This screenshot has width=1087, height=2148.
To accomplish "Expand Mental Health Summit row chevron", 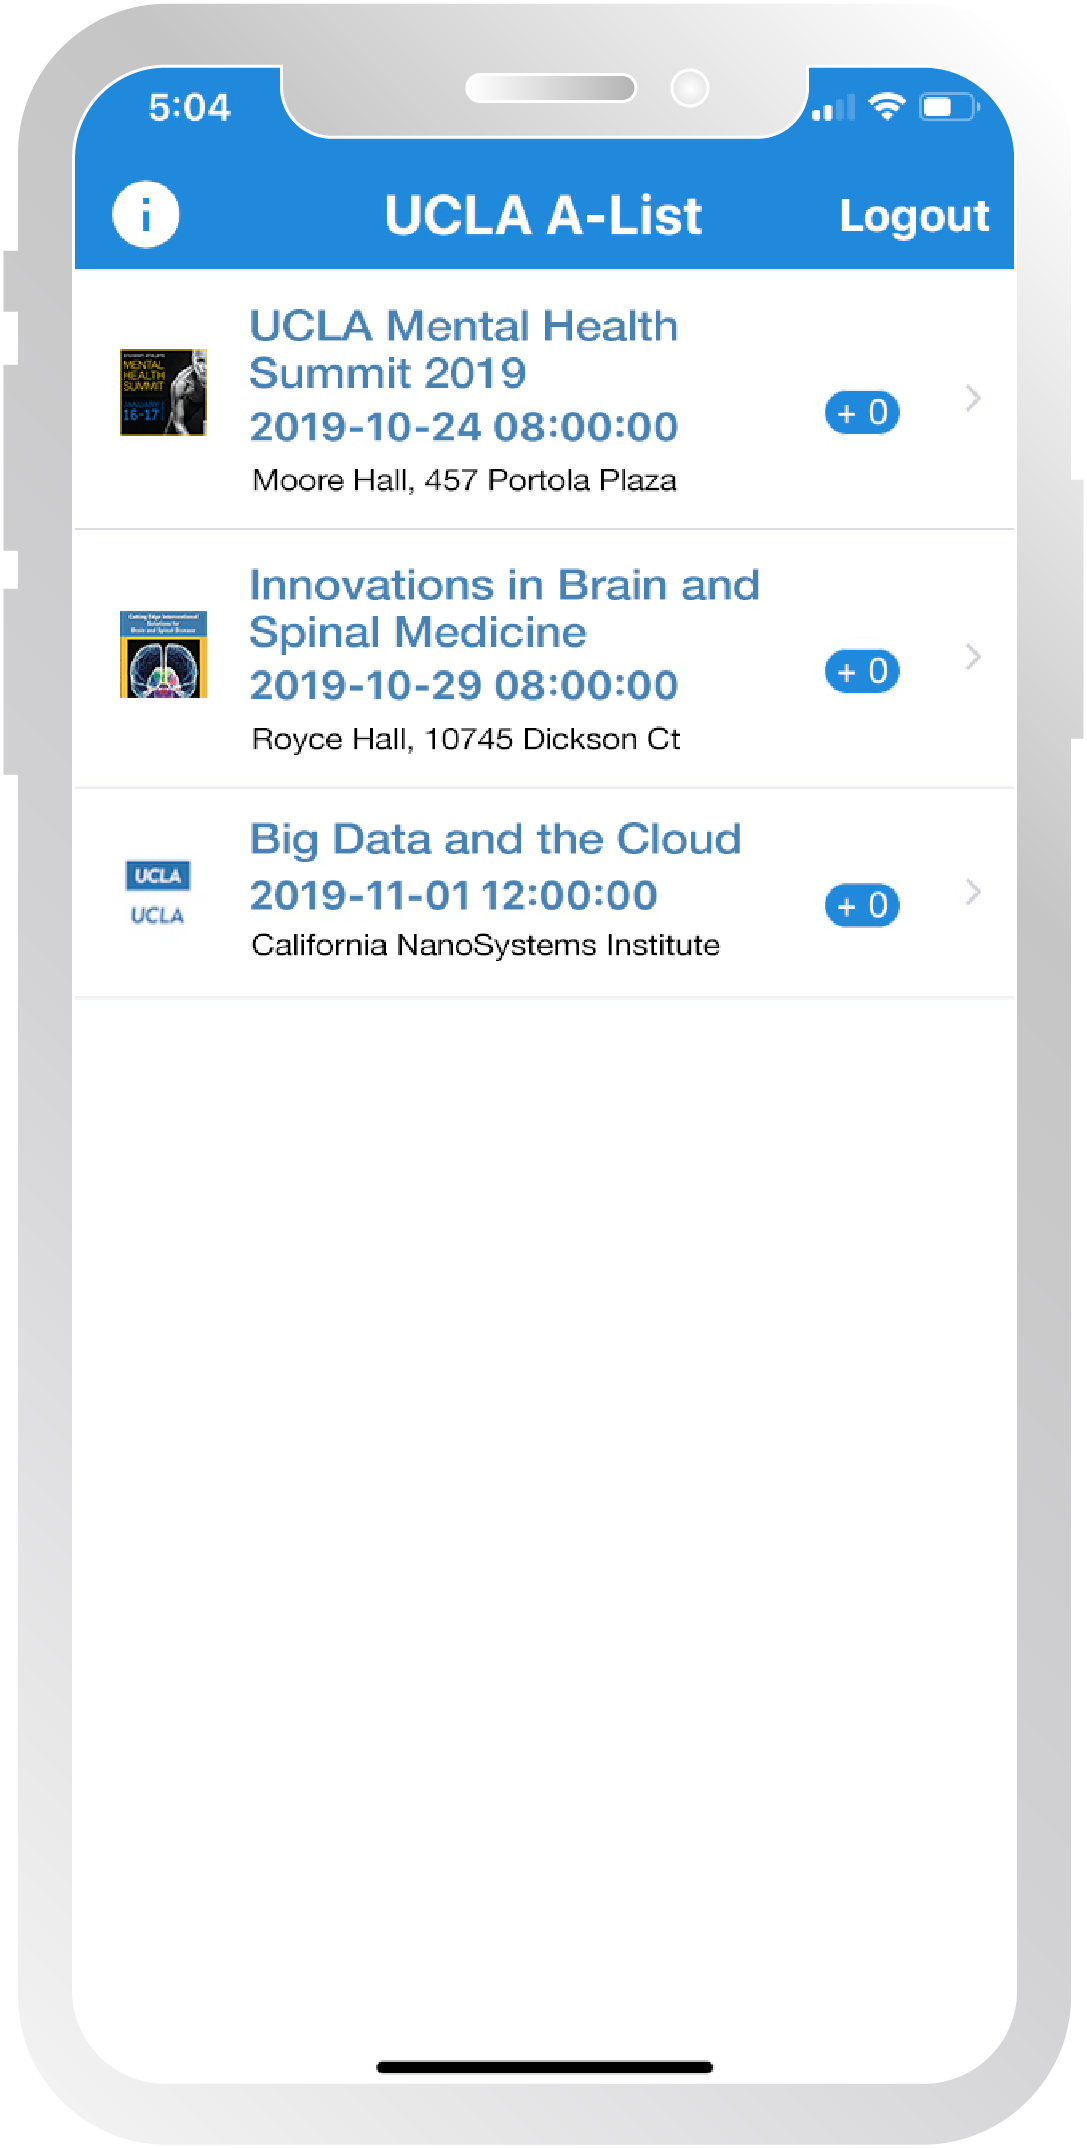I will (x=973, y=398).
